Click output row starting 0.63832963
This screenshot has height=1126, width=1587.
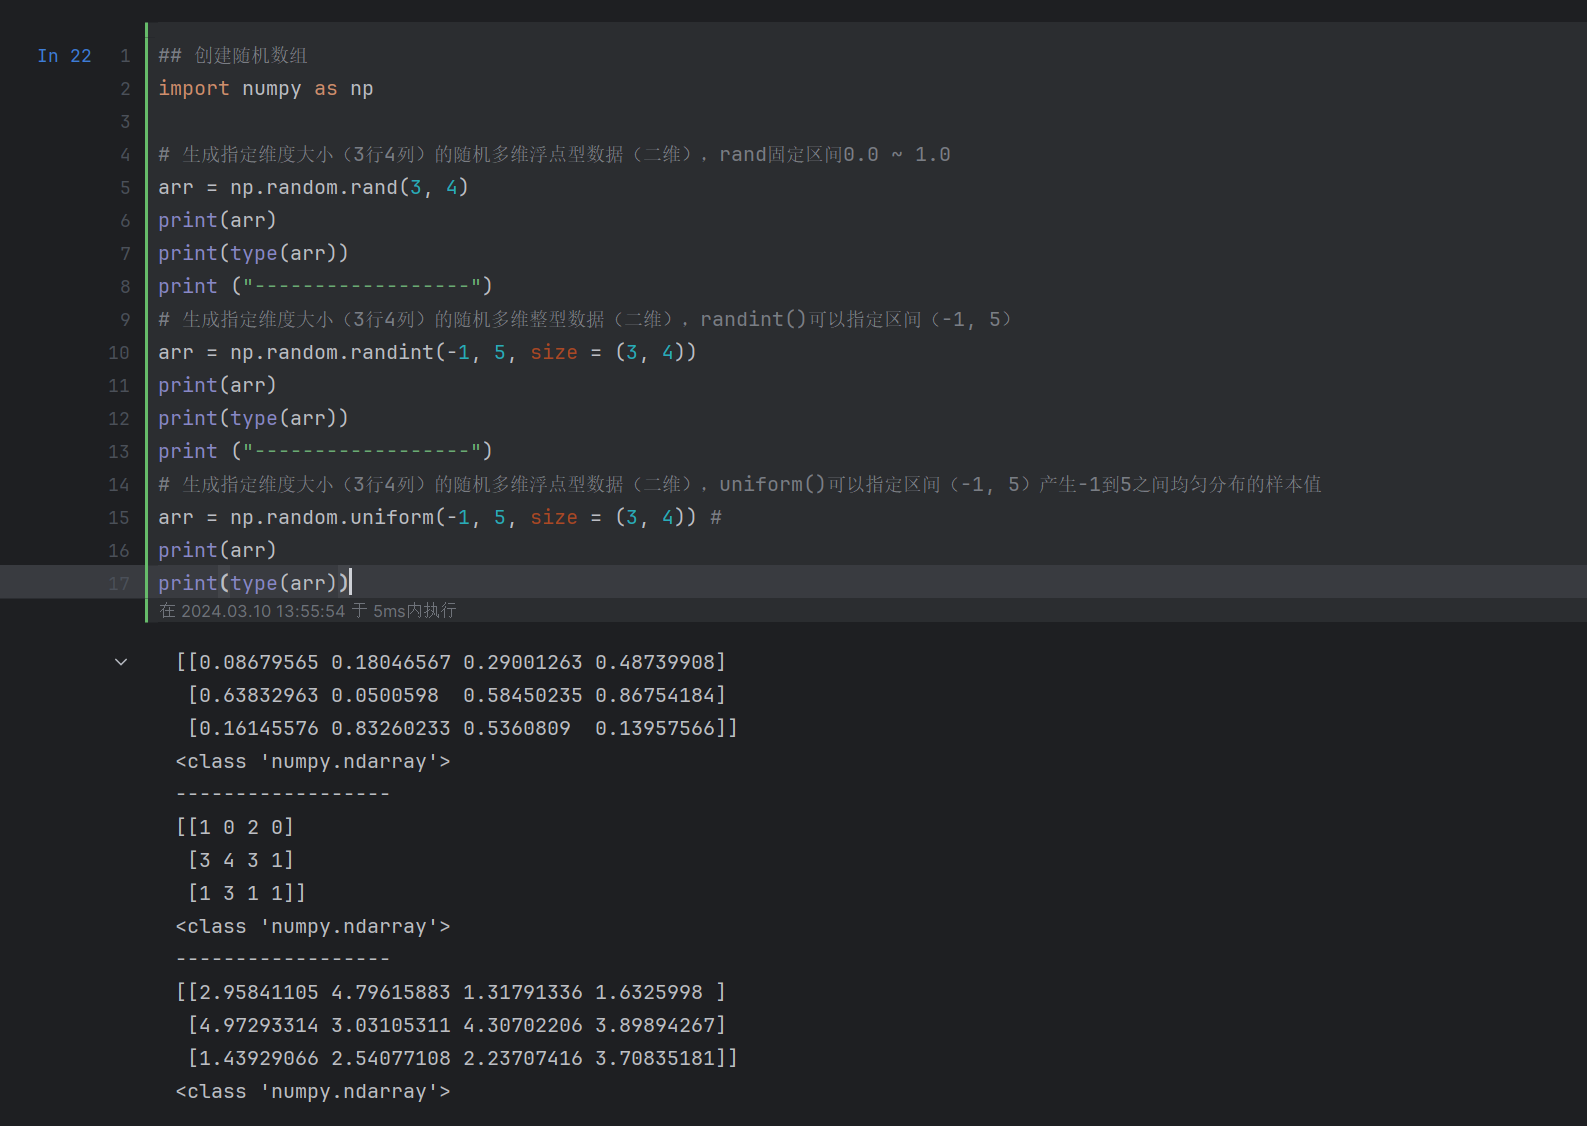coord(457,696)
